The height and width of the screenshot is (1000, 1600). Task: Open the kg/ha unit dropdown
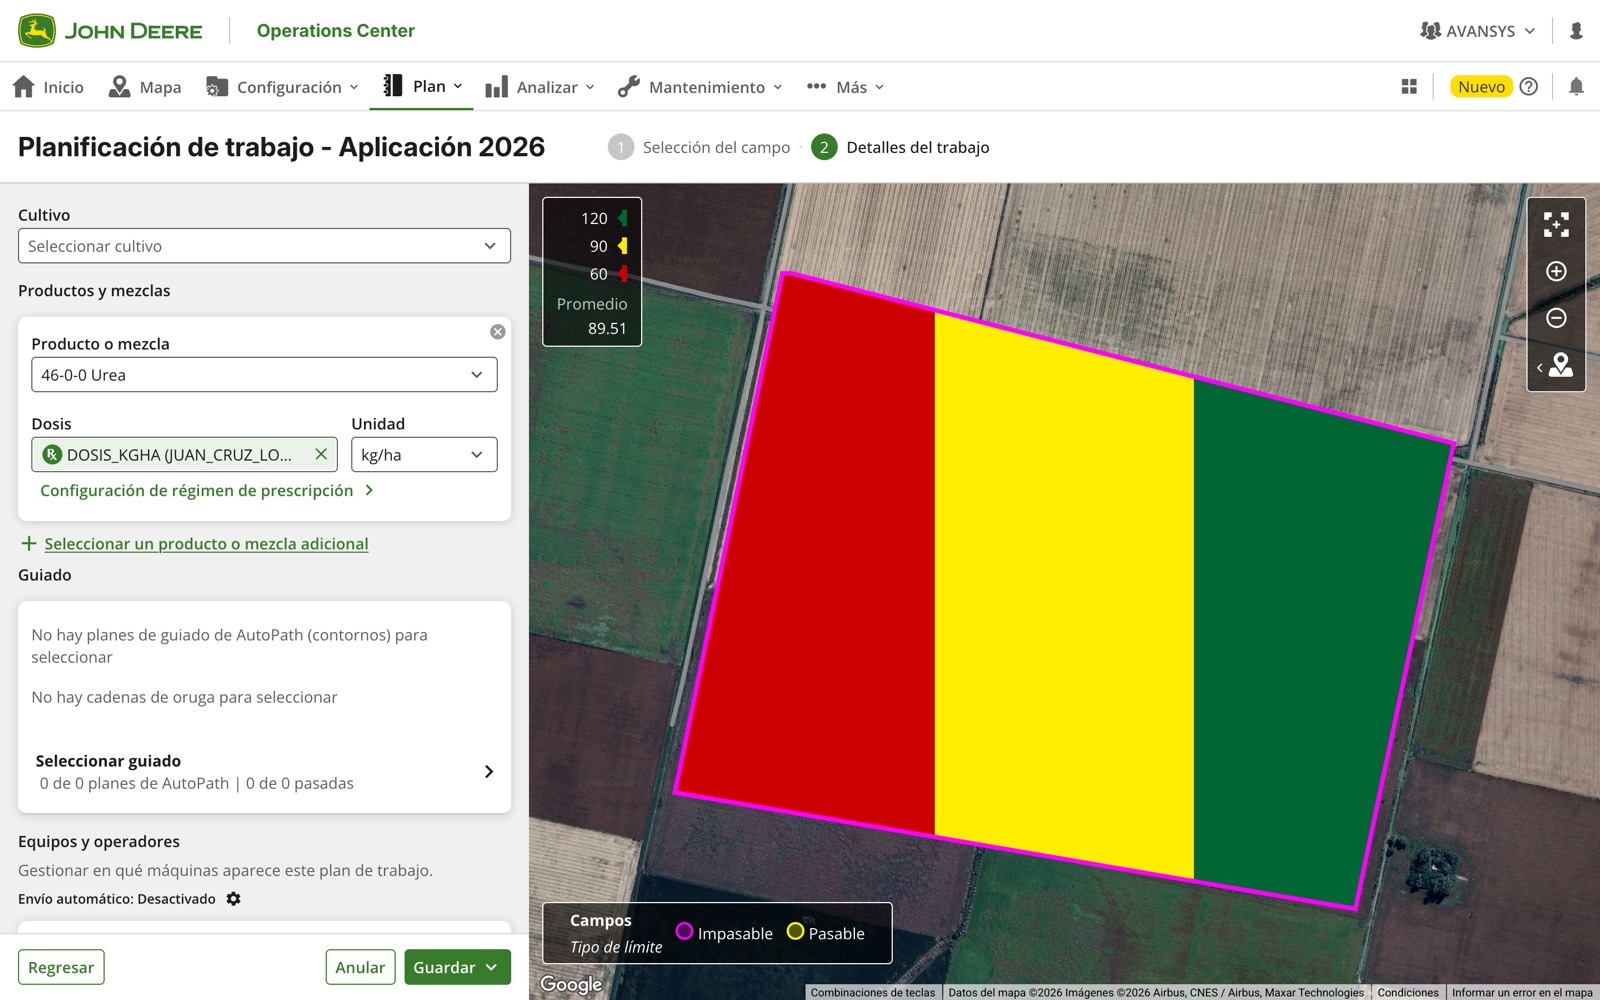coord(424,455)
